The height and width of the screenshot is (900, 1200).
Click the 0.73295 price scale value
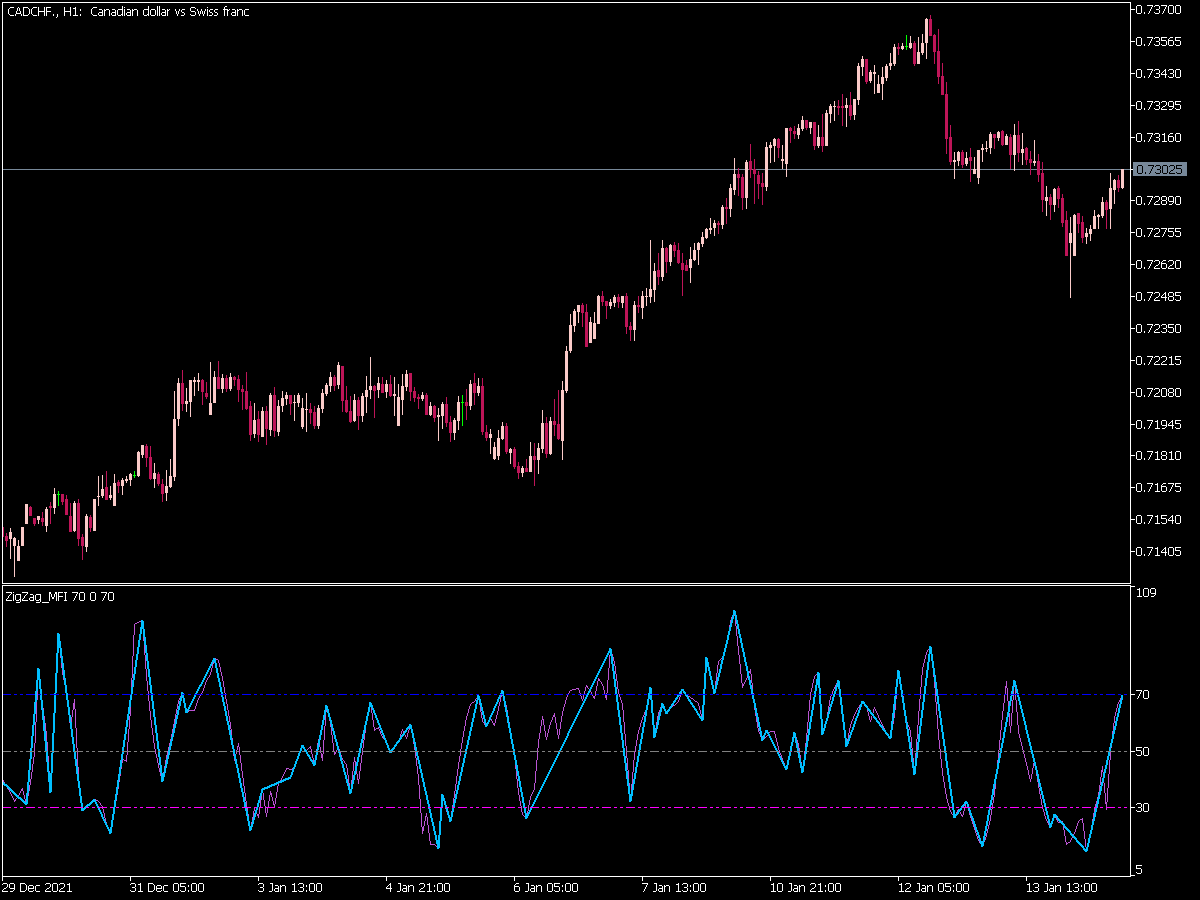[x=1158, y=106]
